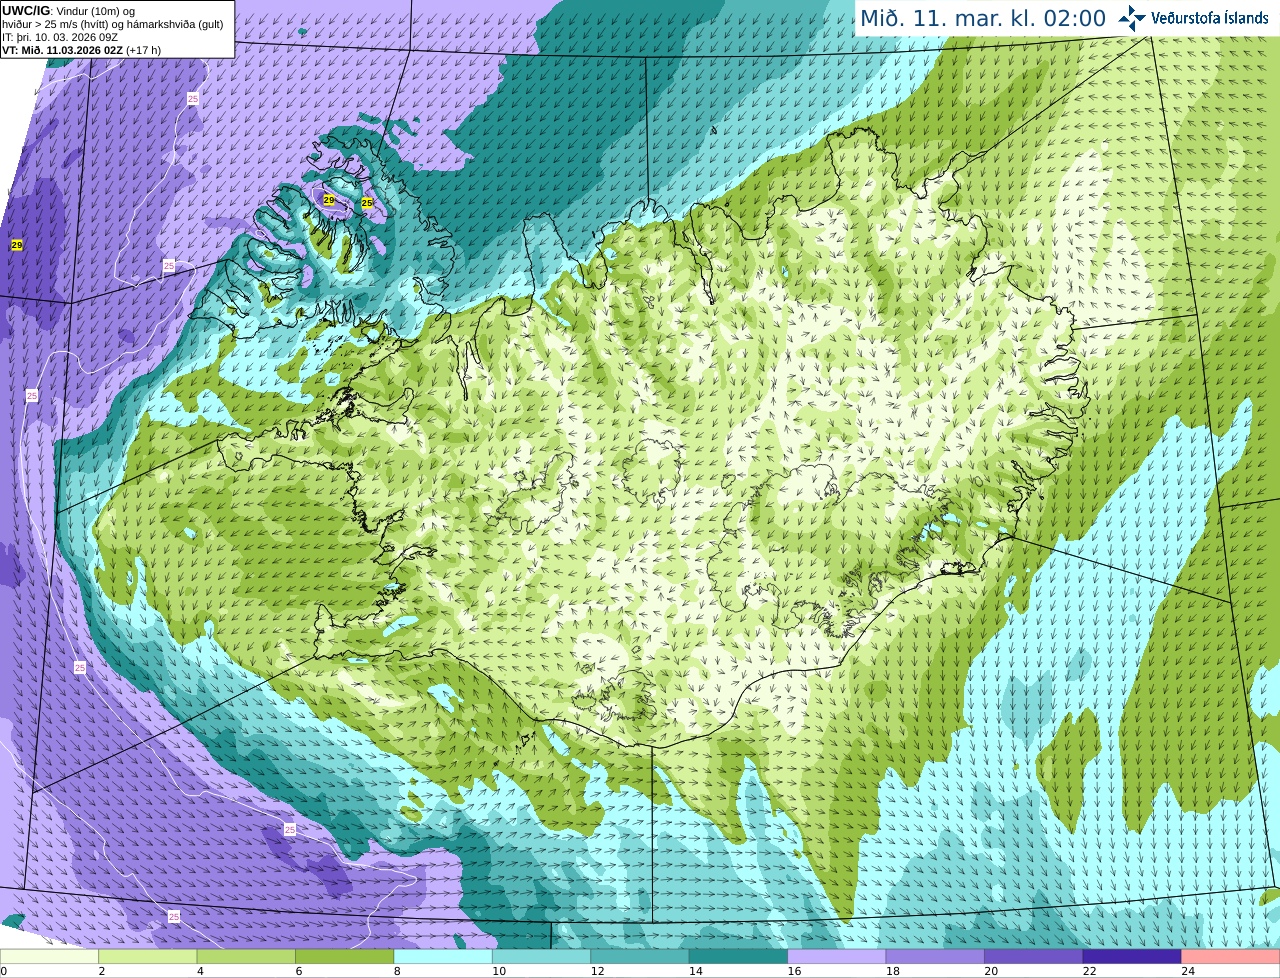This screenshot has height=978, width=1280.
Task: Pick the light teal 10–12 legend swatch
Action: click(x=542, y=957)
